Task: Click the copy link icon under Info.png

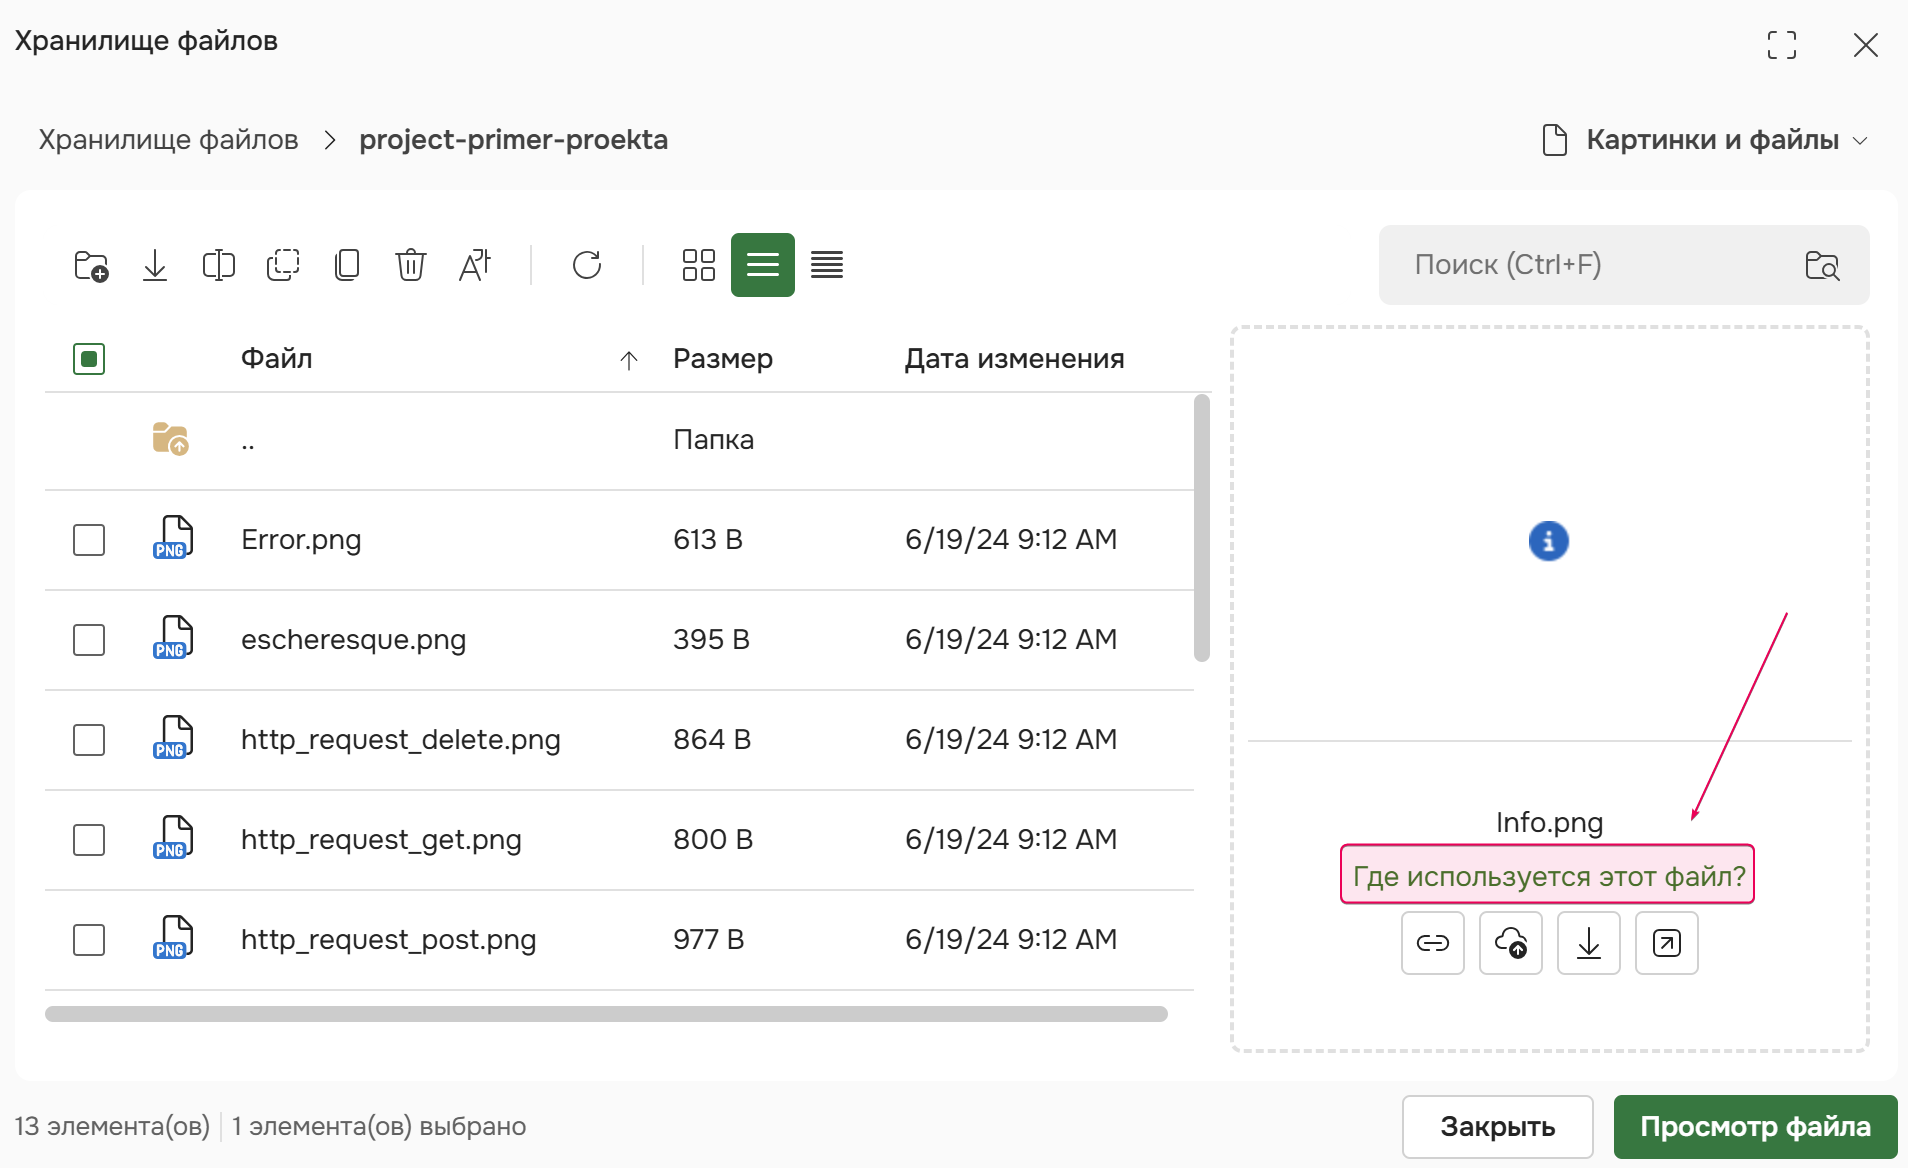Action: 1433,943
